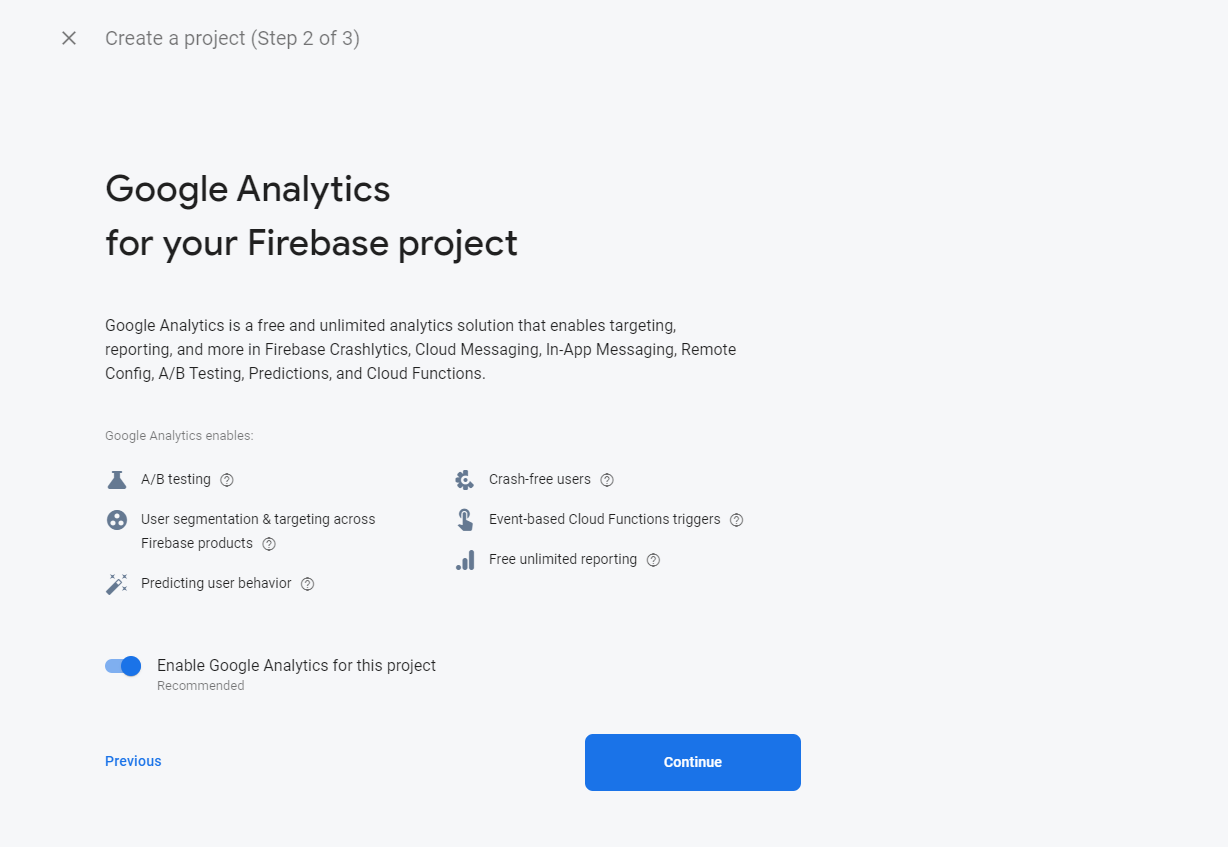Click the Crash-free users gear icon
The image size is (1228, 847).
[x=465, y=480]
